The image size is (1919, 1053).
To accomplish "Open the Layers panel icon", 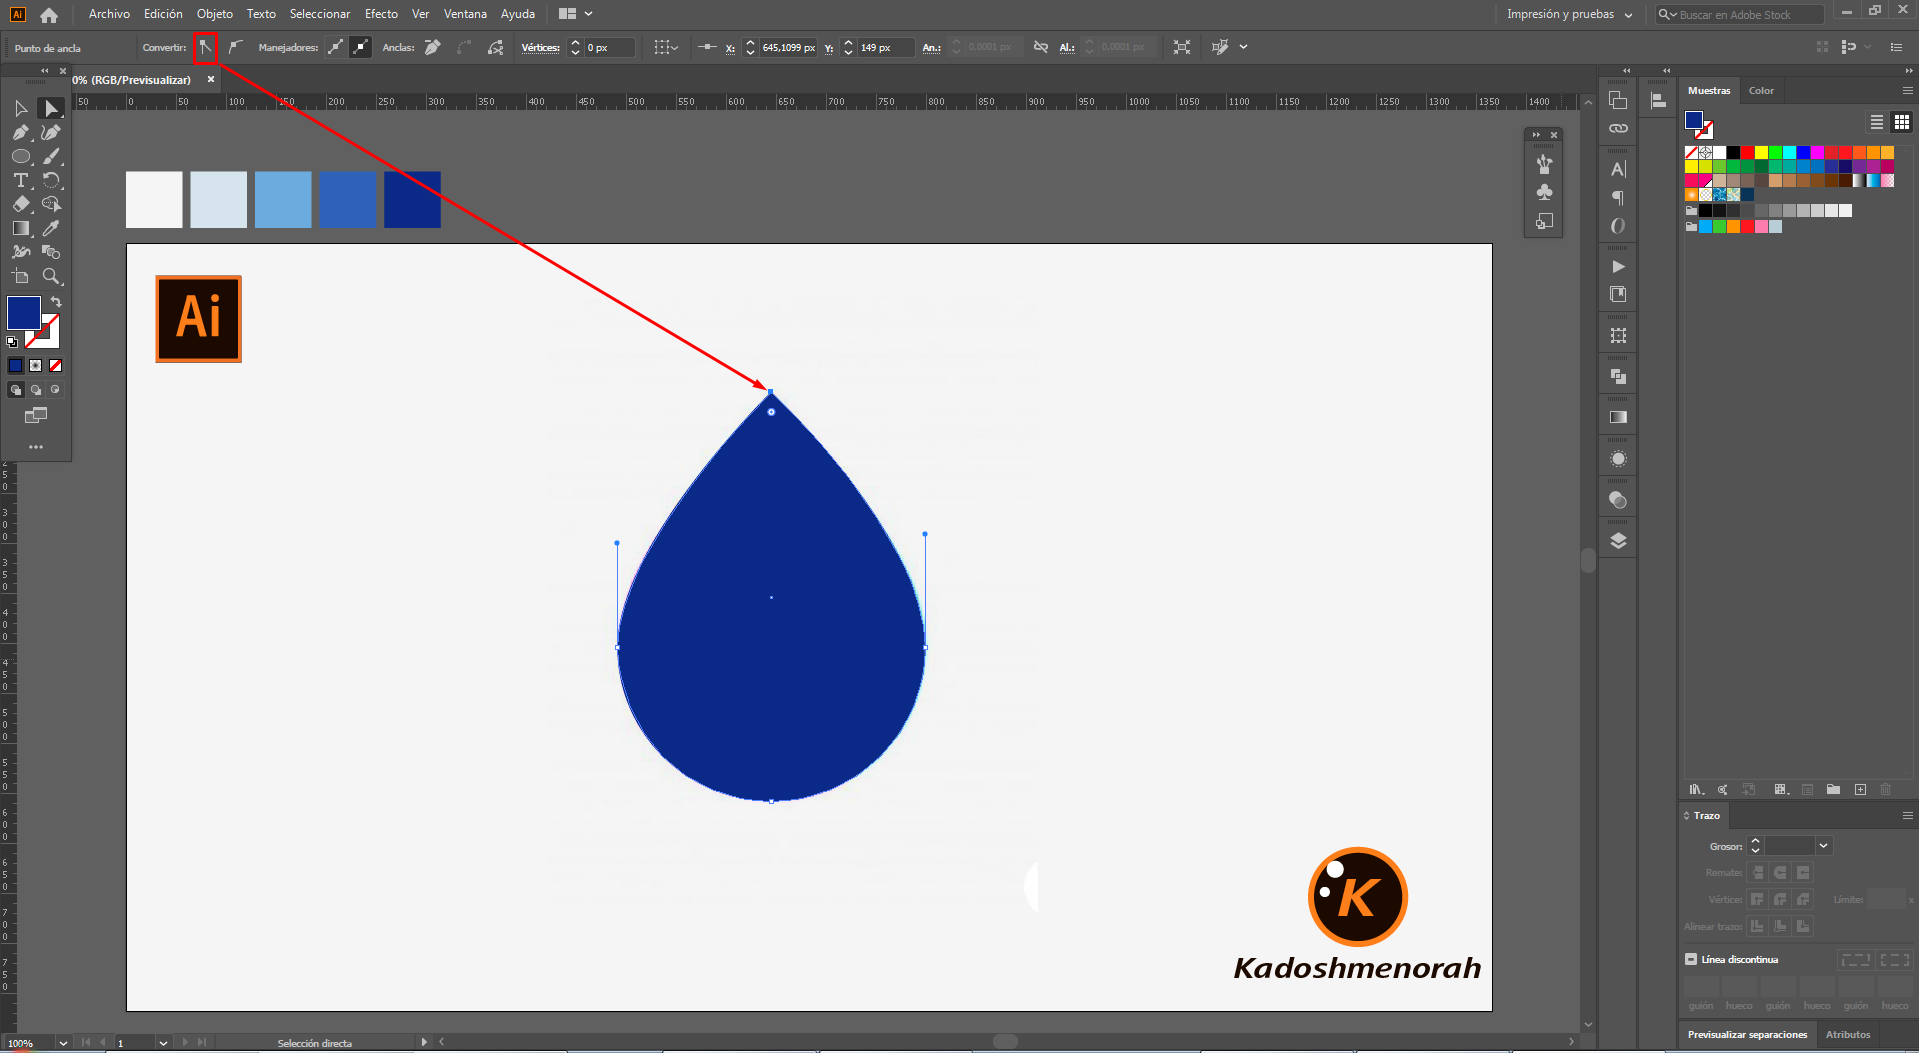I will 1618,541.
